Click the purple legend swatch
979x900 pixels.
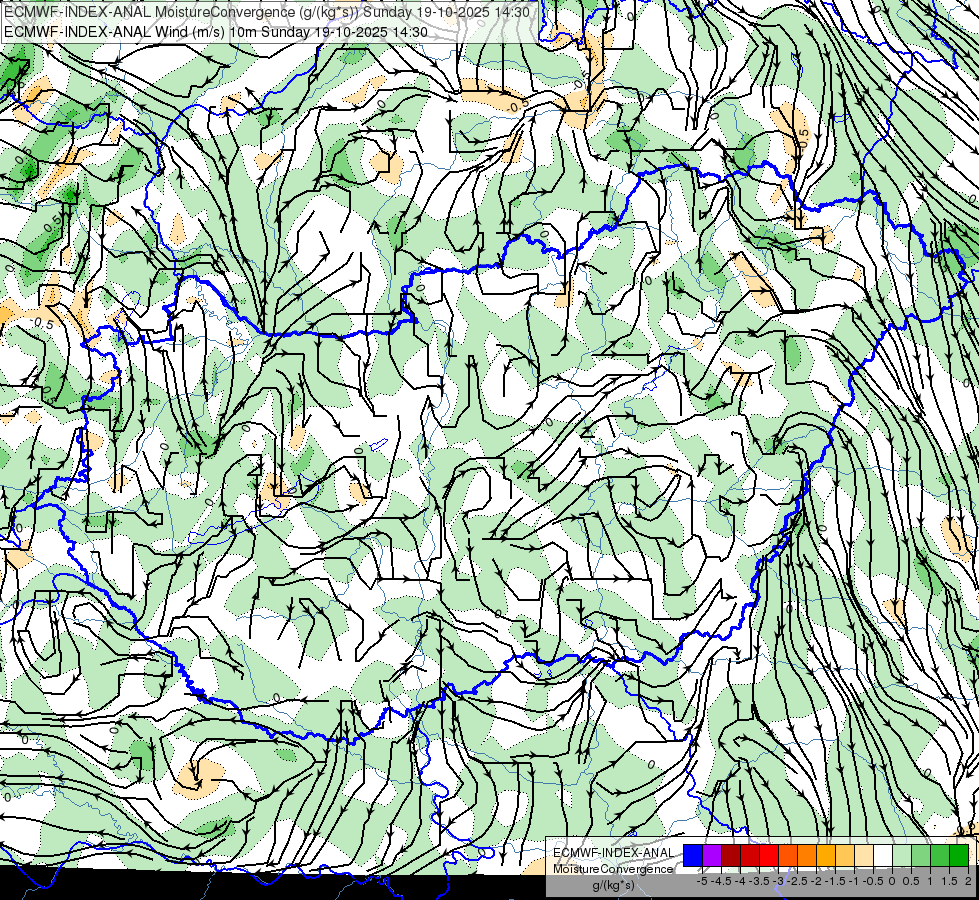[x=712, y=855]
